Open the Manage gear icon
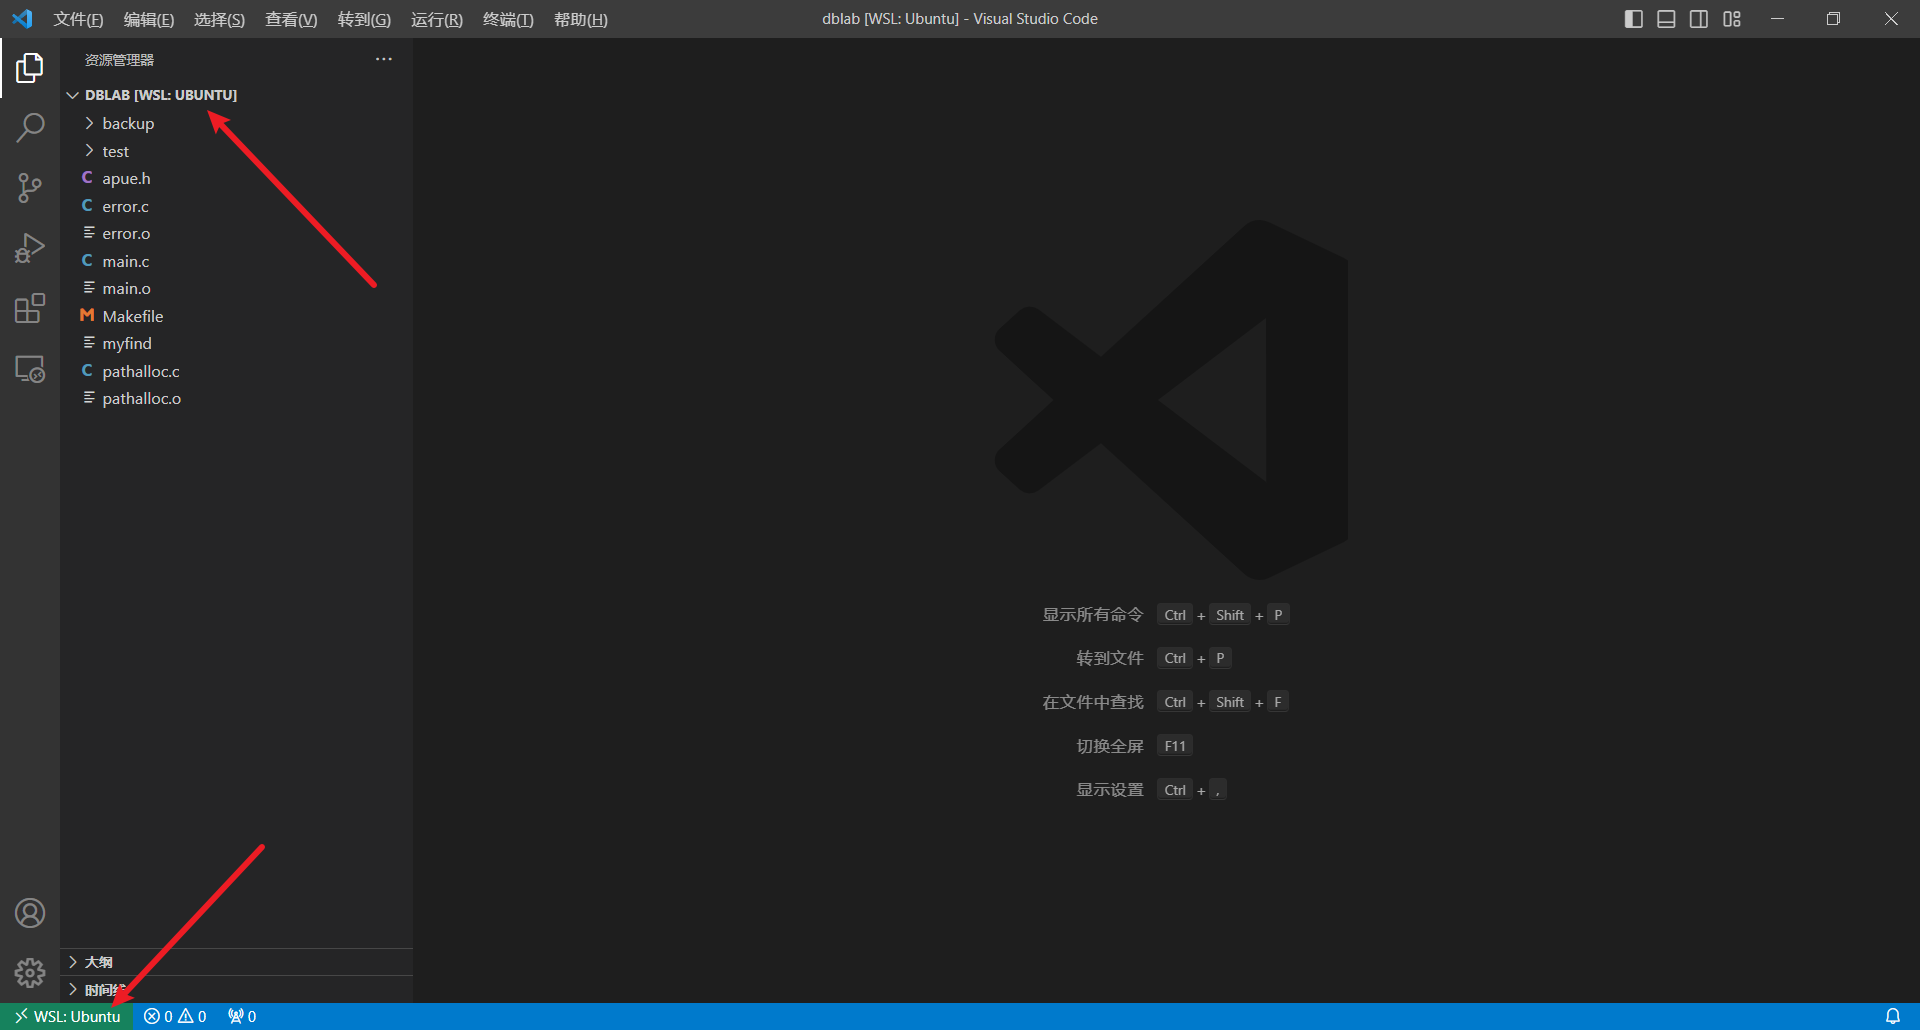1920x1030 pixels. pos(30,973)
